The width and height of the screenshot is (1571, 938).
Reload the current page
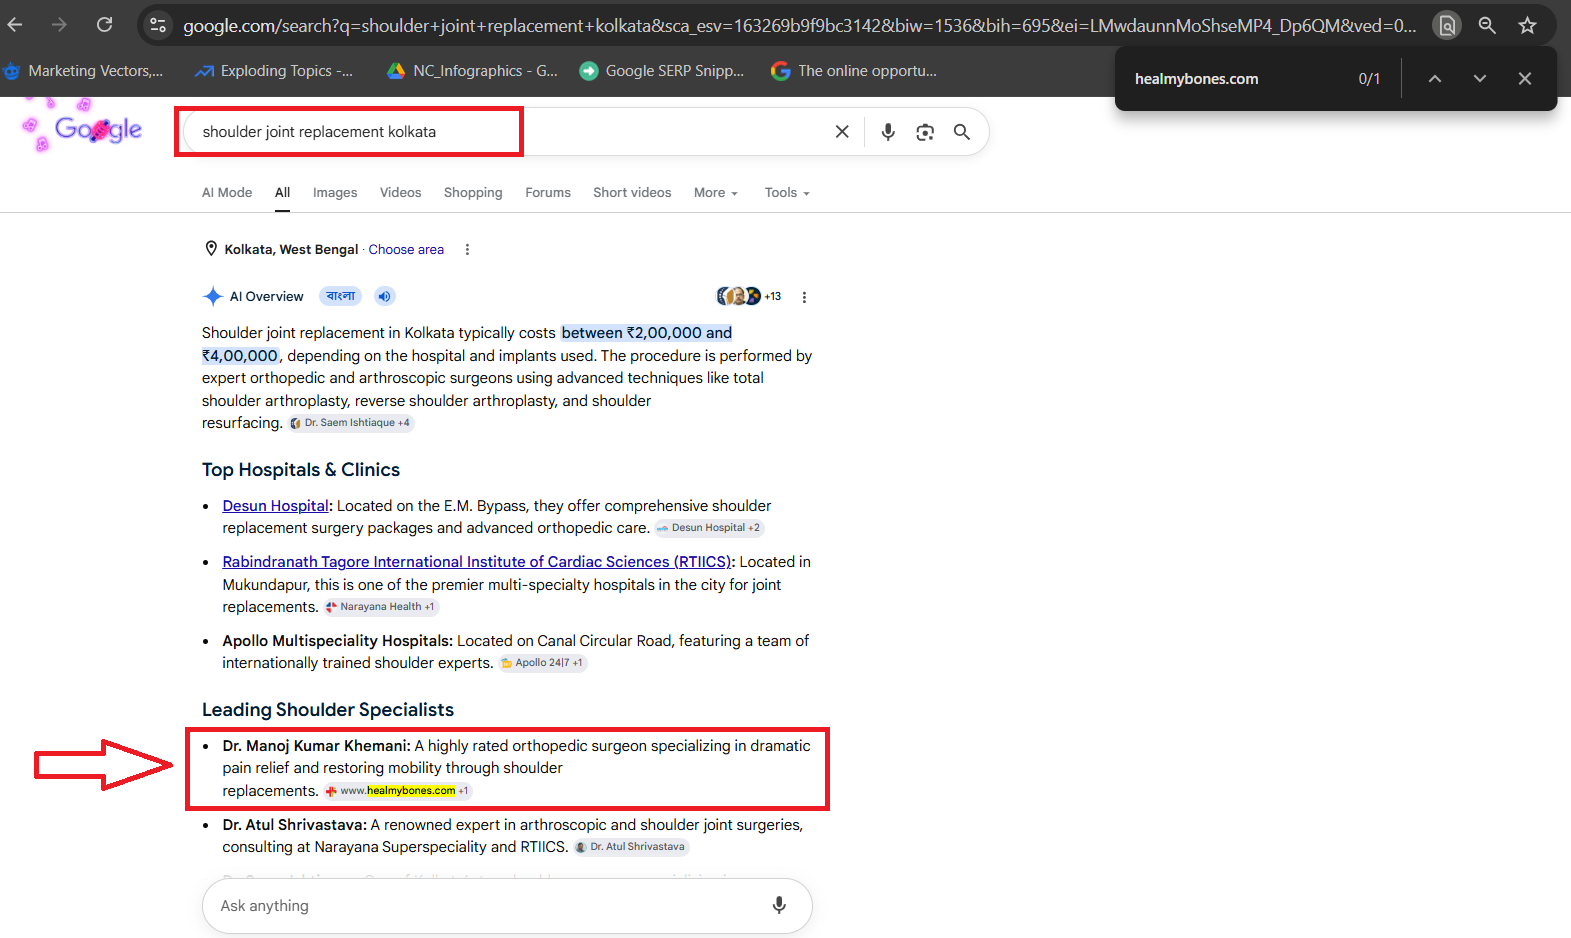(x=104, y=25)
